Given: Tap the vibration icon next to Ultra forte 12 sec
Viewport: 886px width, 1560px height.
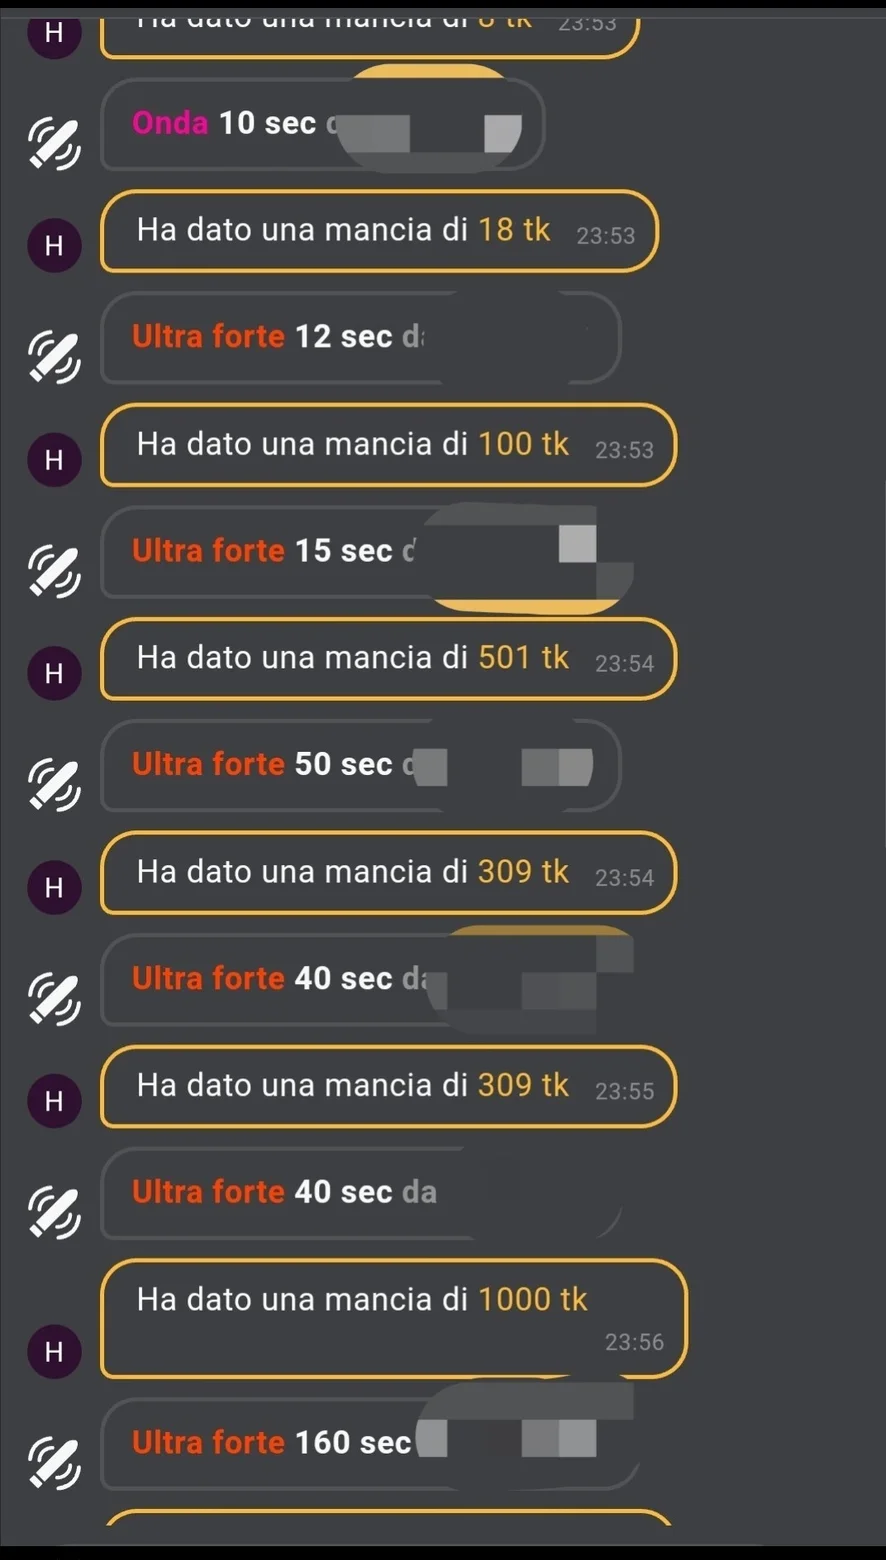Looking at the screenshot, I should pyautogui.click(x=54, y=356).
